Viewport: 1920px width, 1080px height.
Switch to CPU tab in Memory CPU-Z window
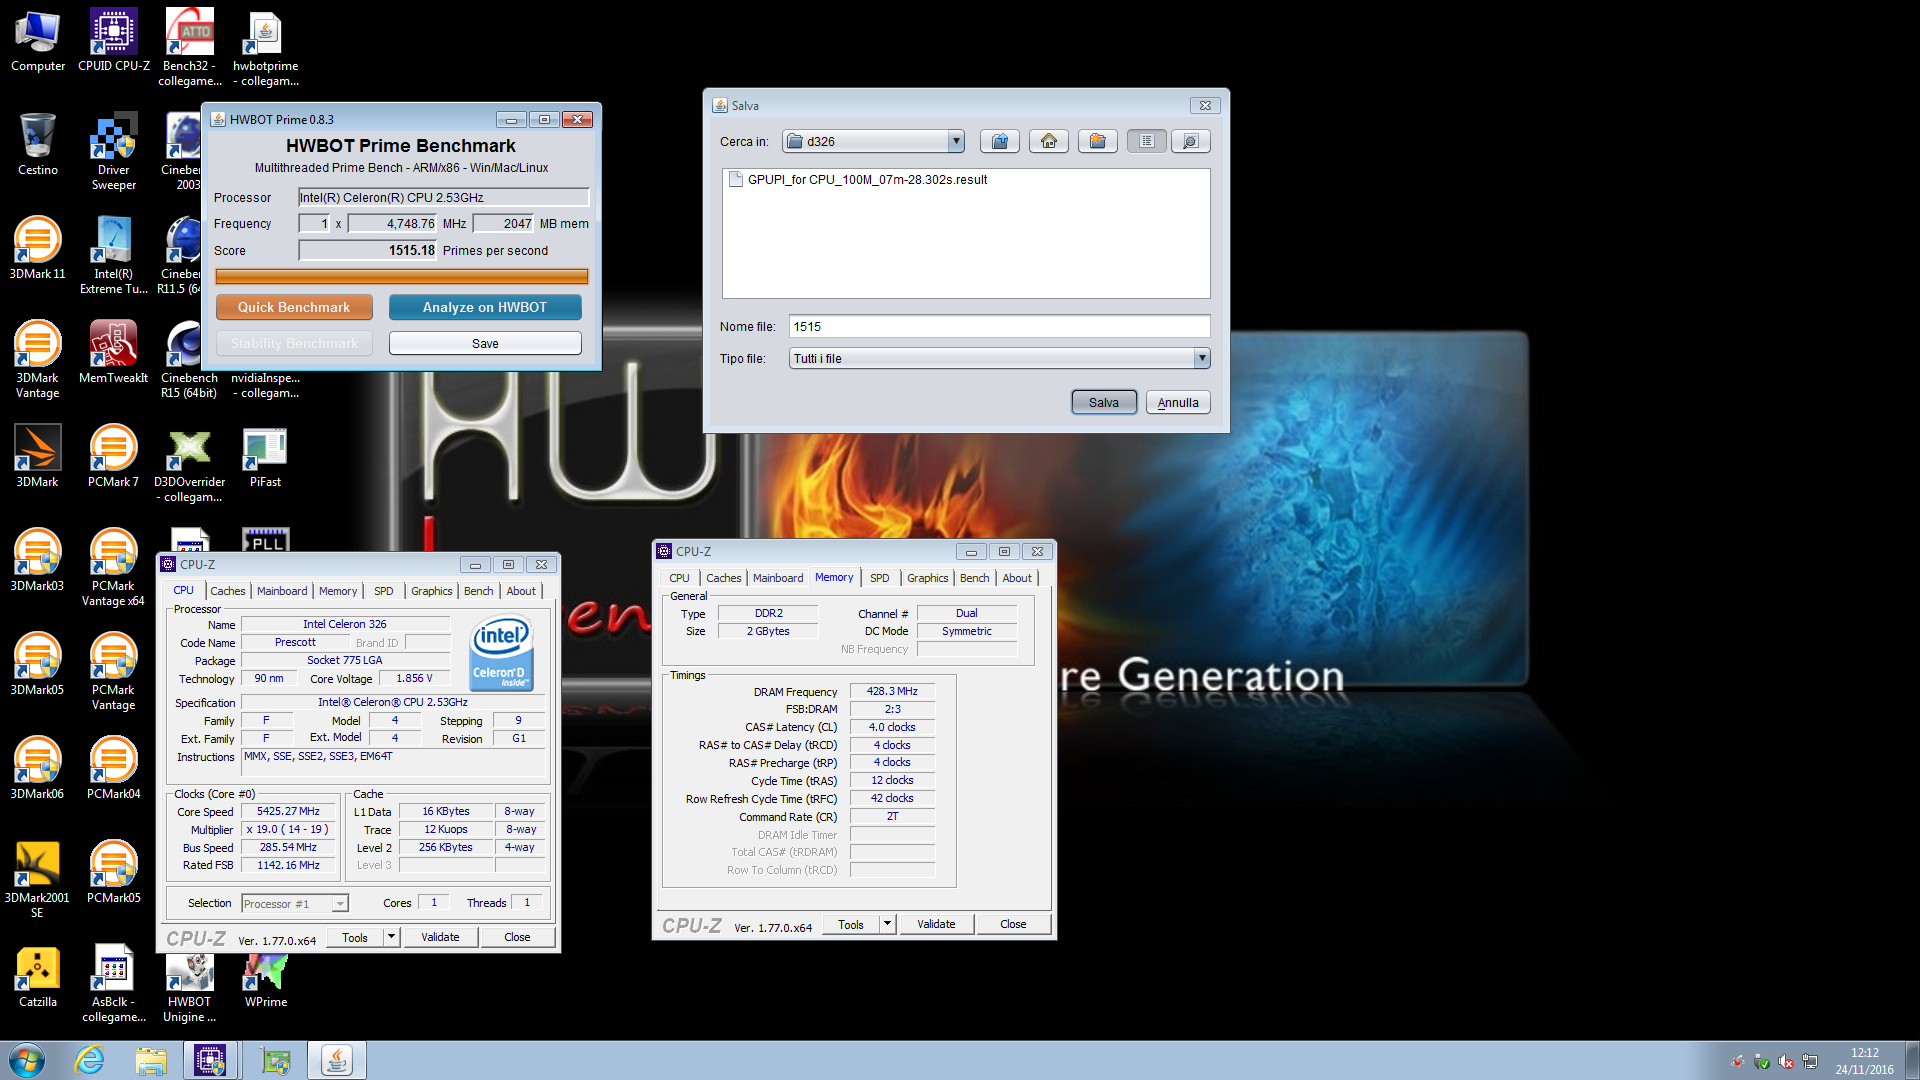pos(680,578)
